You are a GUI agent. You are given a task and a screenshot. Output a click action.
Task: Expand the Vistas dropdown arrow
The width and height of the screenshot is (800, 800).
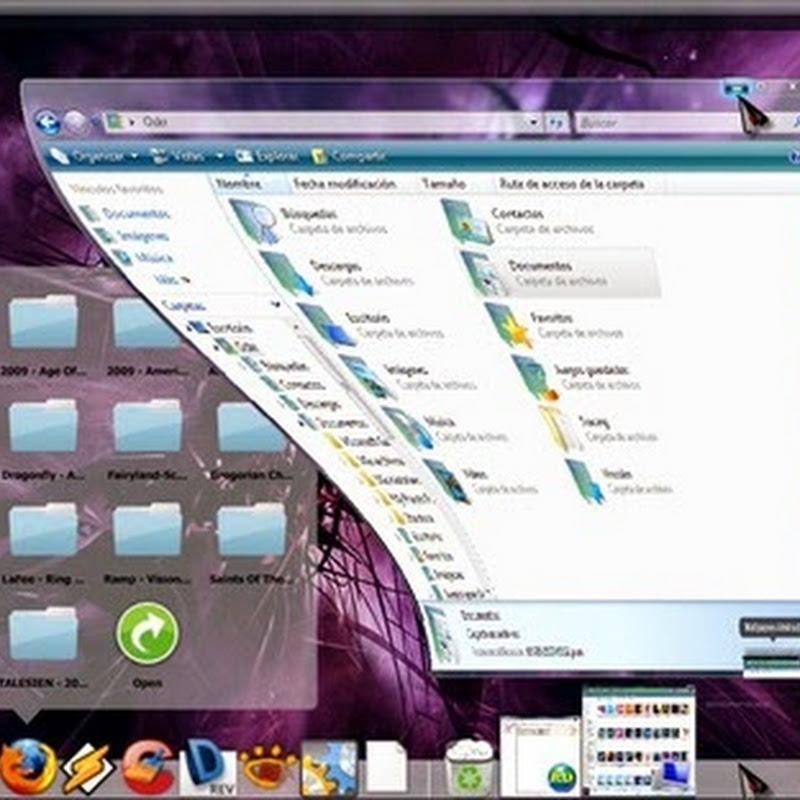220,156
